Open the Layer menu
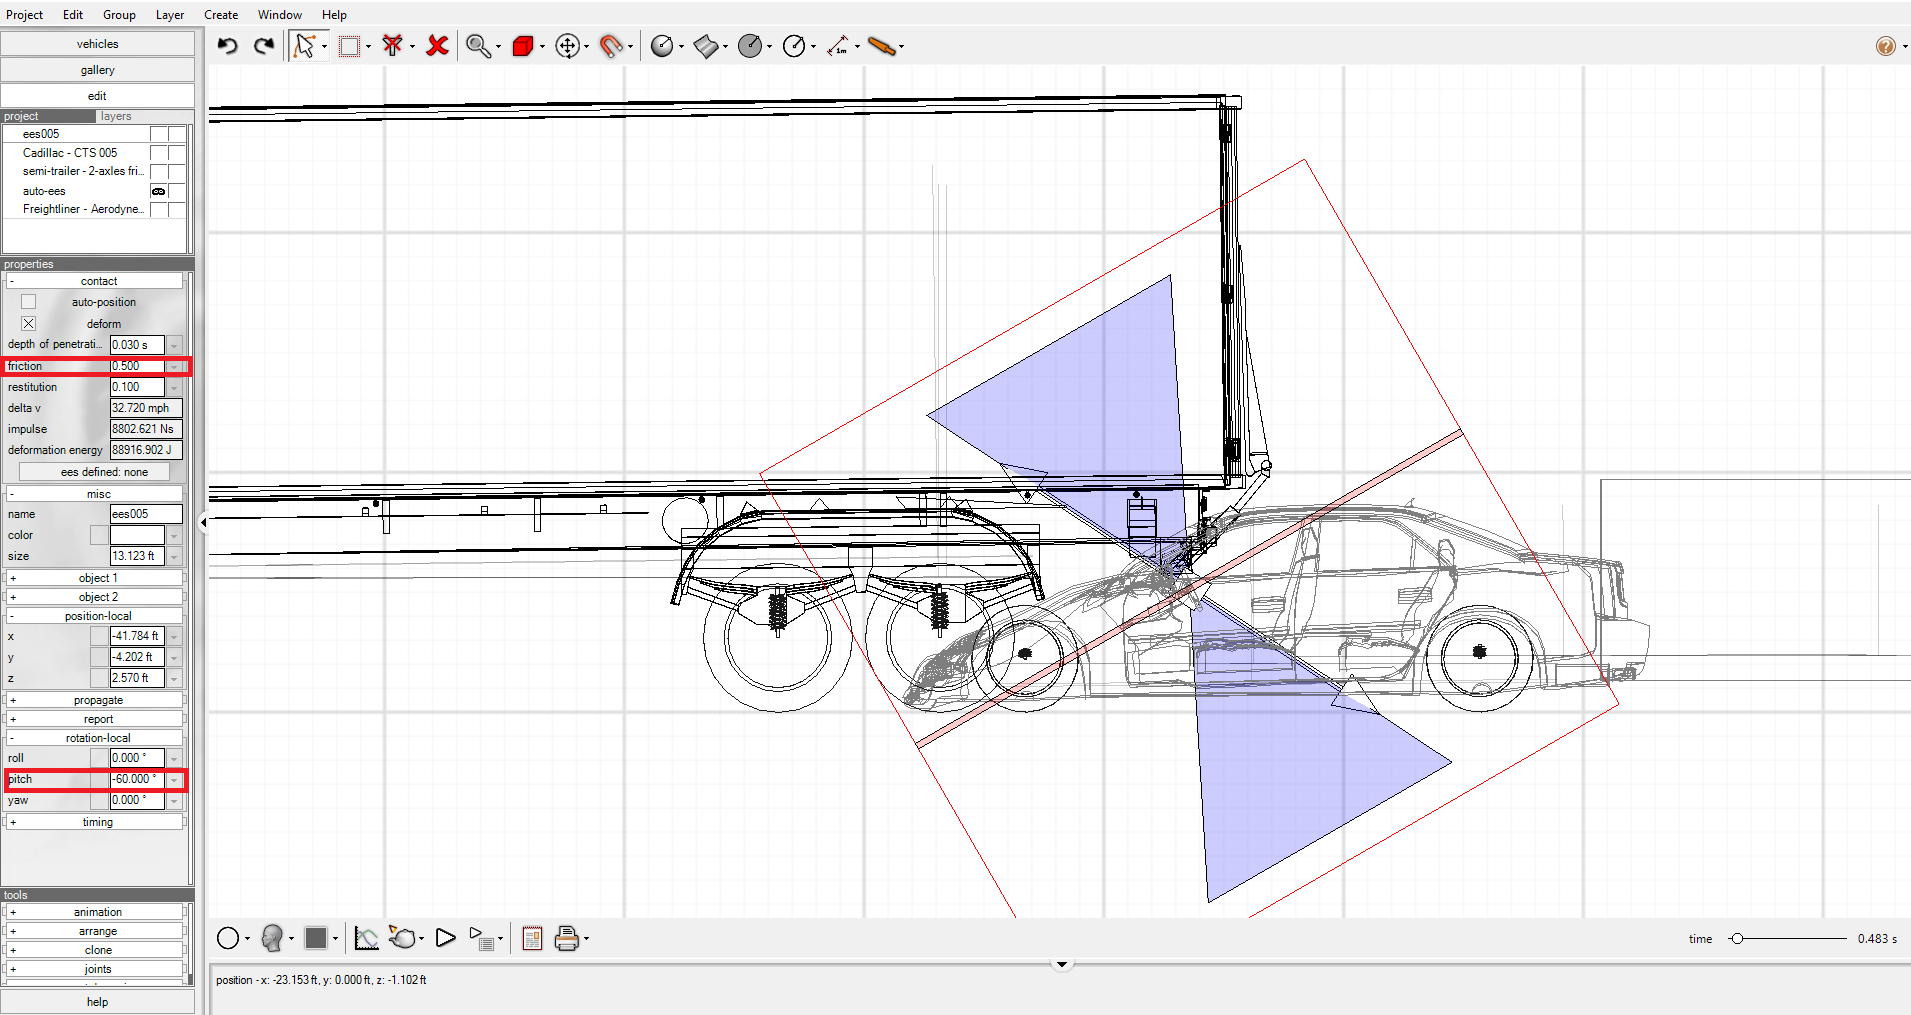This screenshot has height=1015, width=1911. [170, 15]
